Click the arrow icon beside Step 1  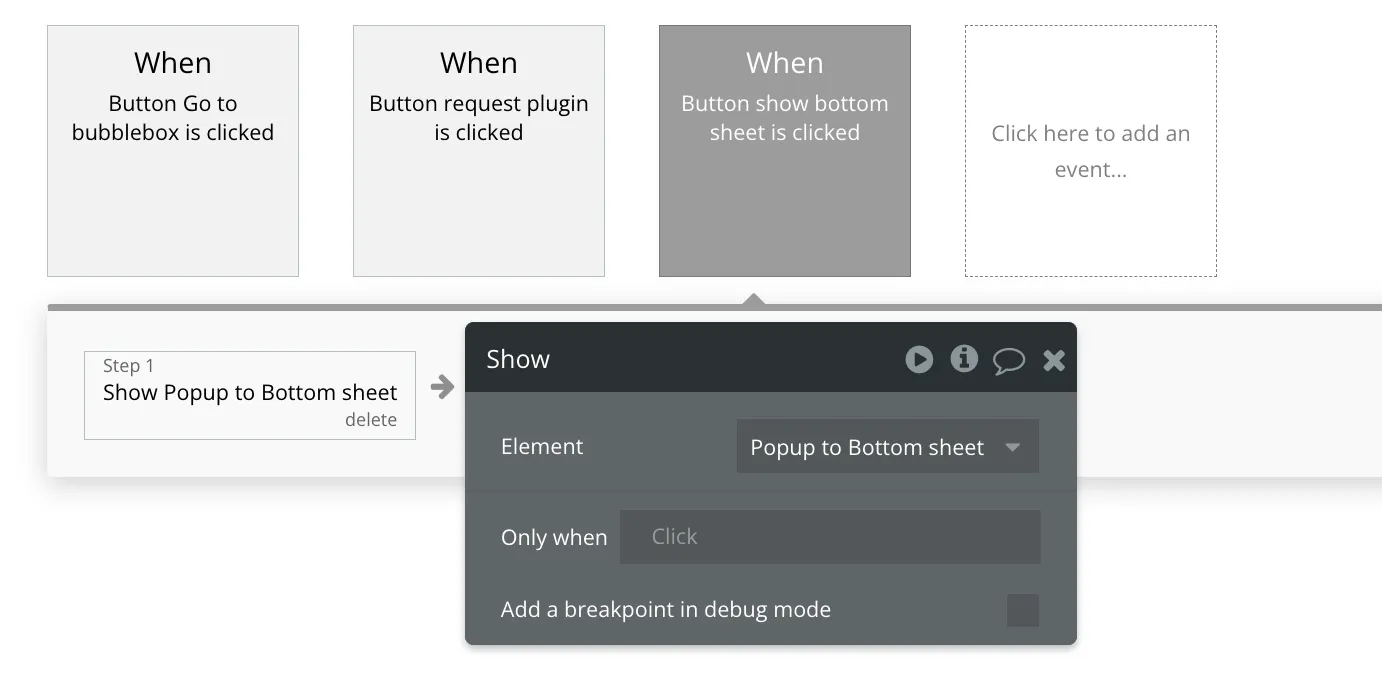tap(442, 387)
